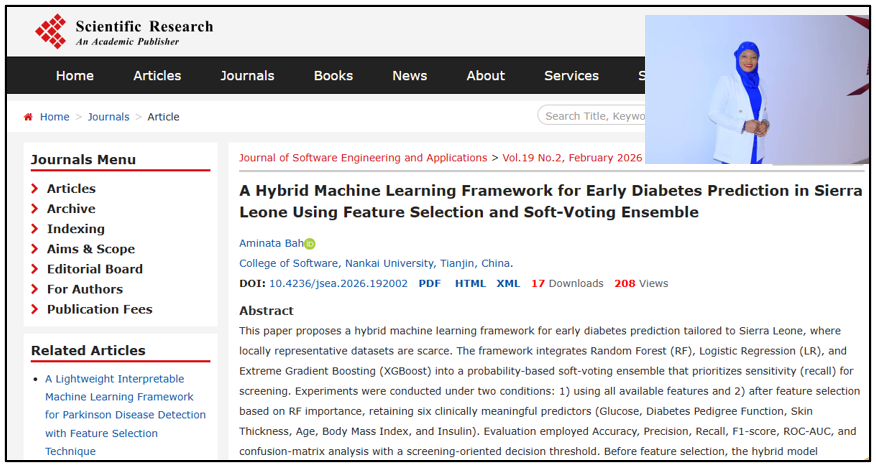Open the Journals navigation menu
The width and height of the screenshot is (876, 468).
pyautogui.click(x=247, y=76)
